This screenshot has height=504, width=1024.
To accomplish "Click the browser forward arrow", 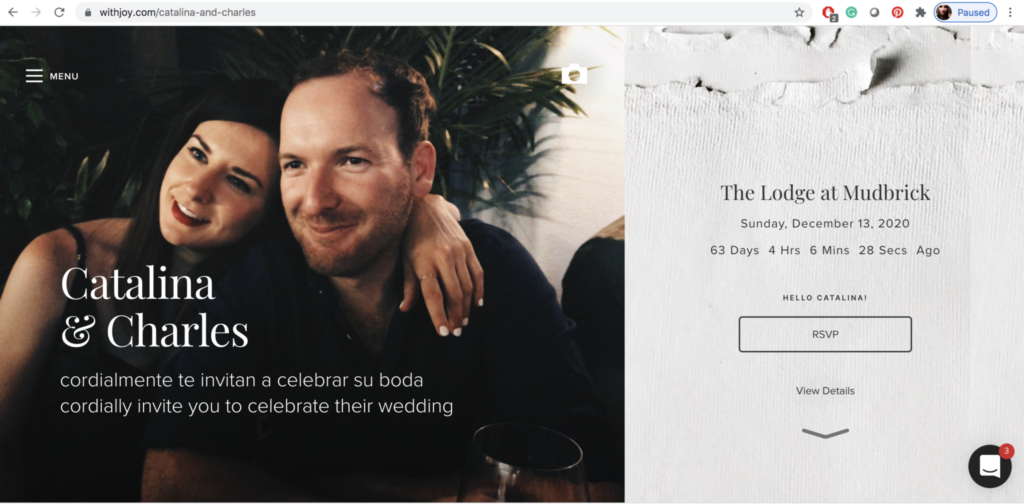I will (36, 12).
